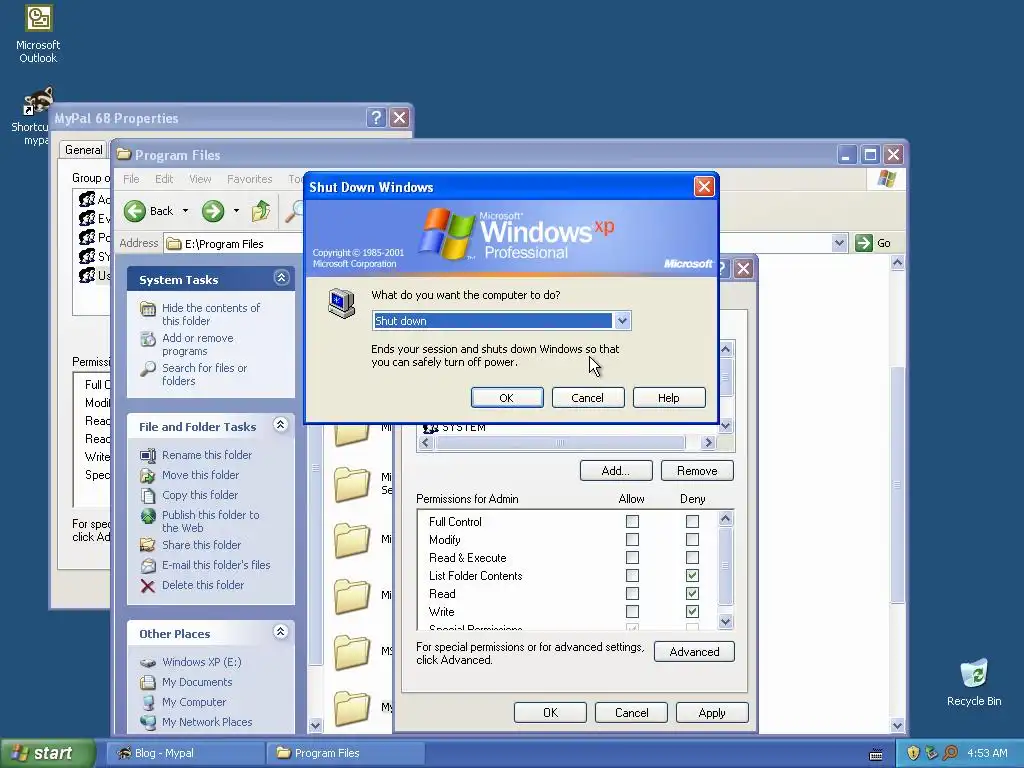Click the Copy this folder icon
This screenshot has height=768, width=1024.
pyautogui.click(x=148, y=496)
